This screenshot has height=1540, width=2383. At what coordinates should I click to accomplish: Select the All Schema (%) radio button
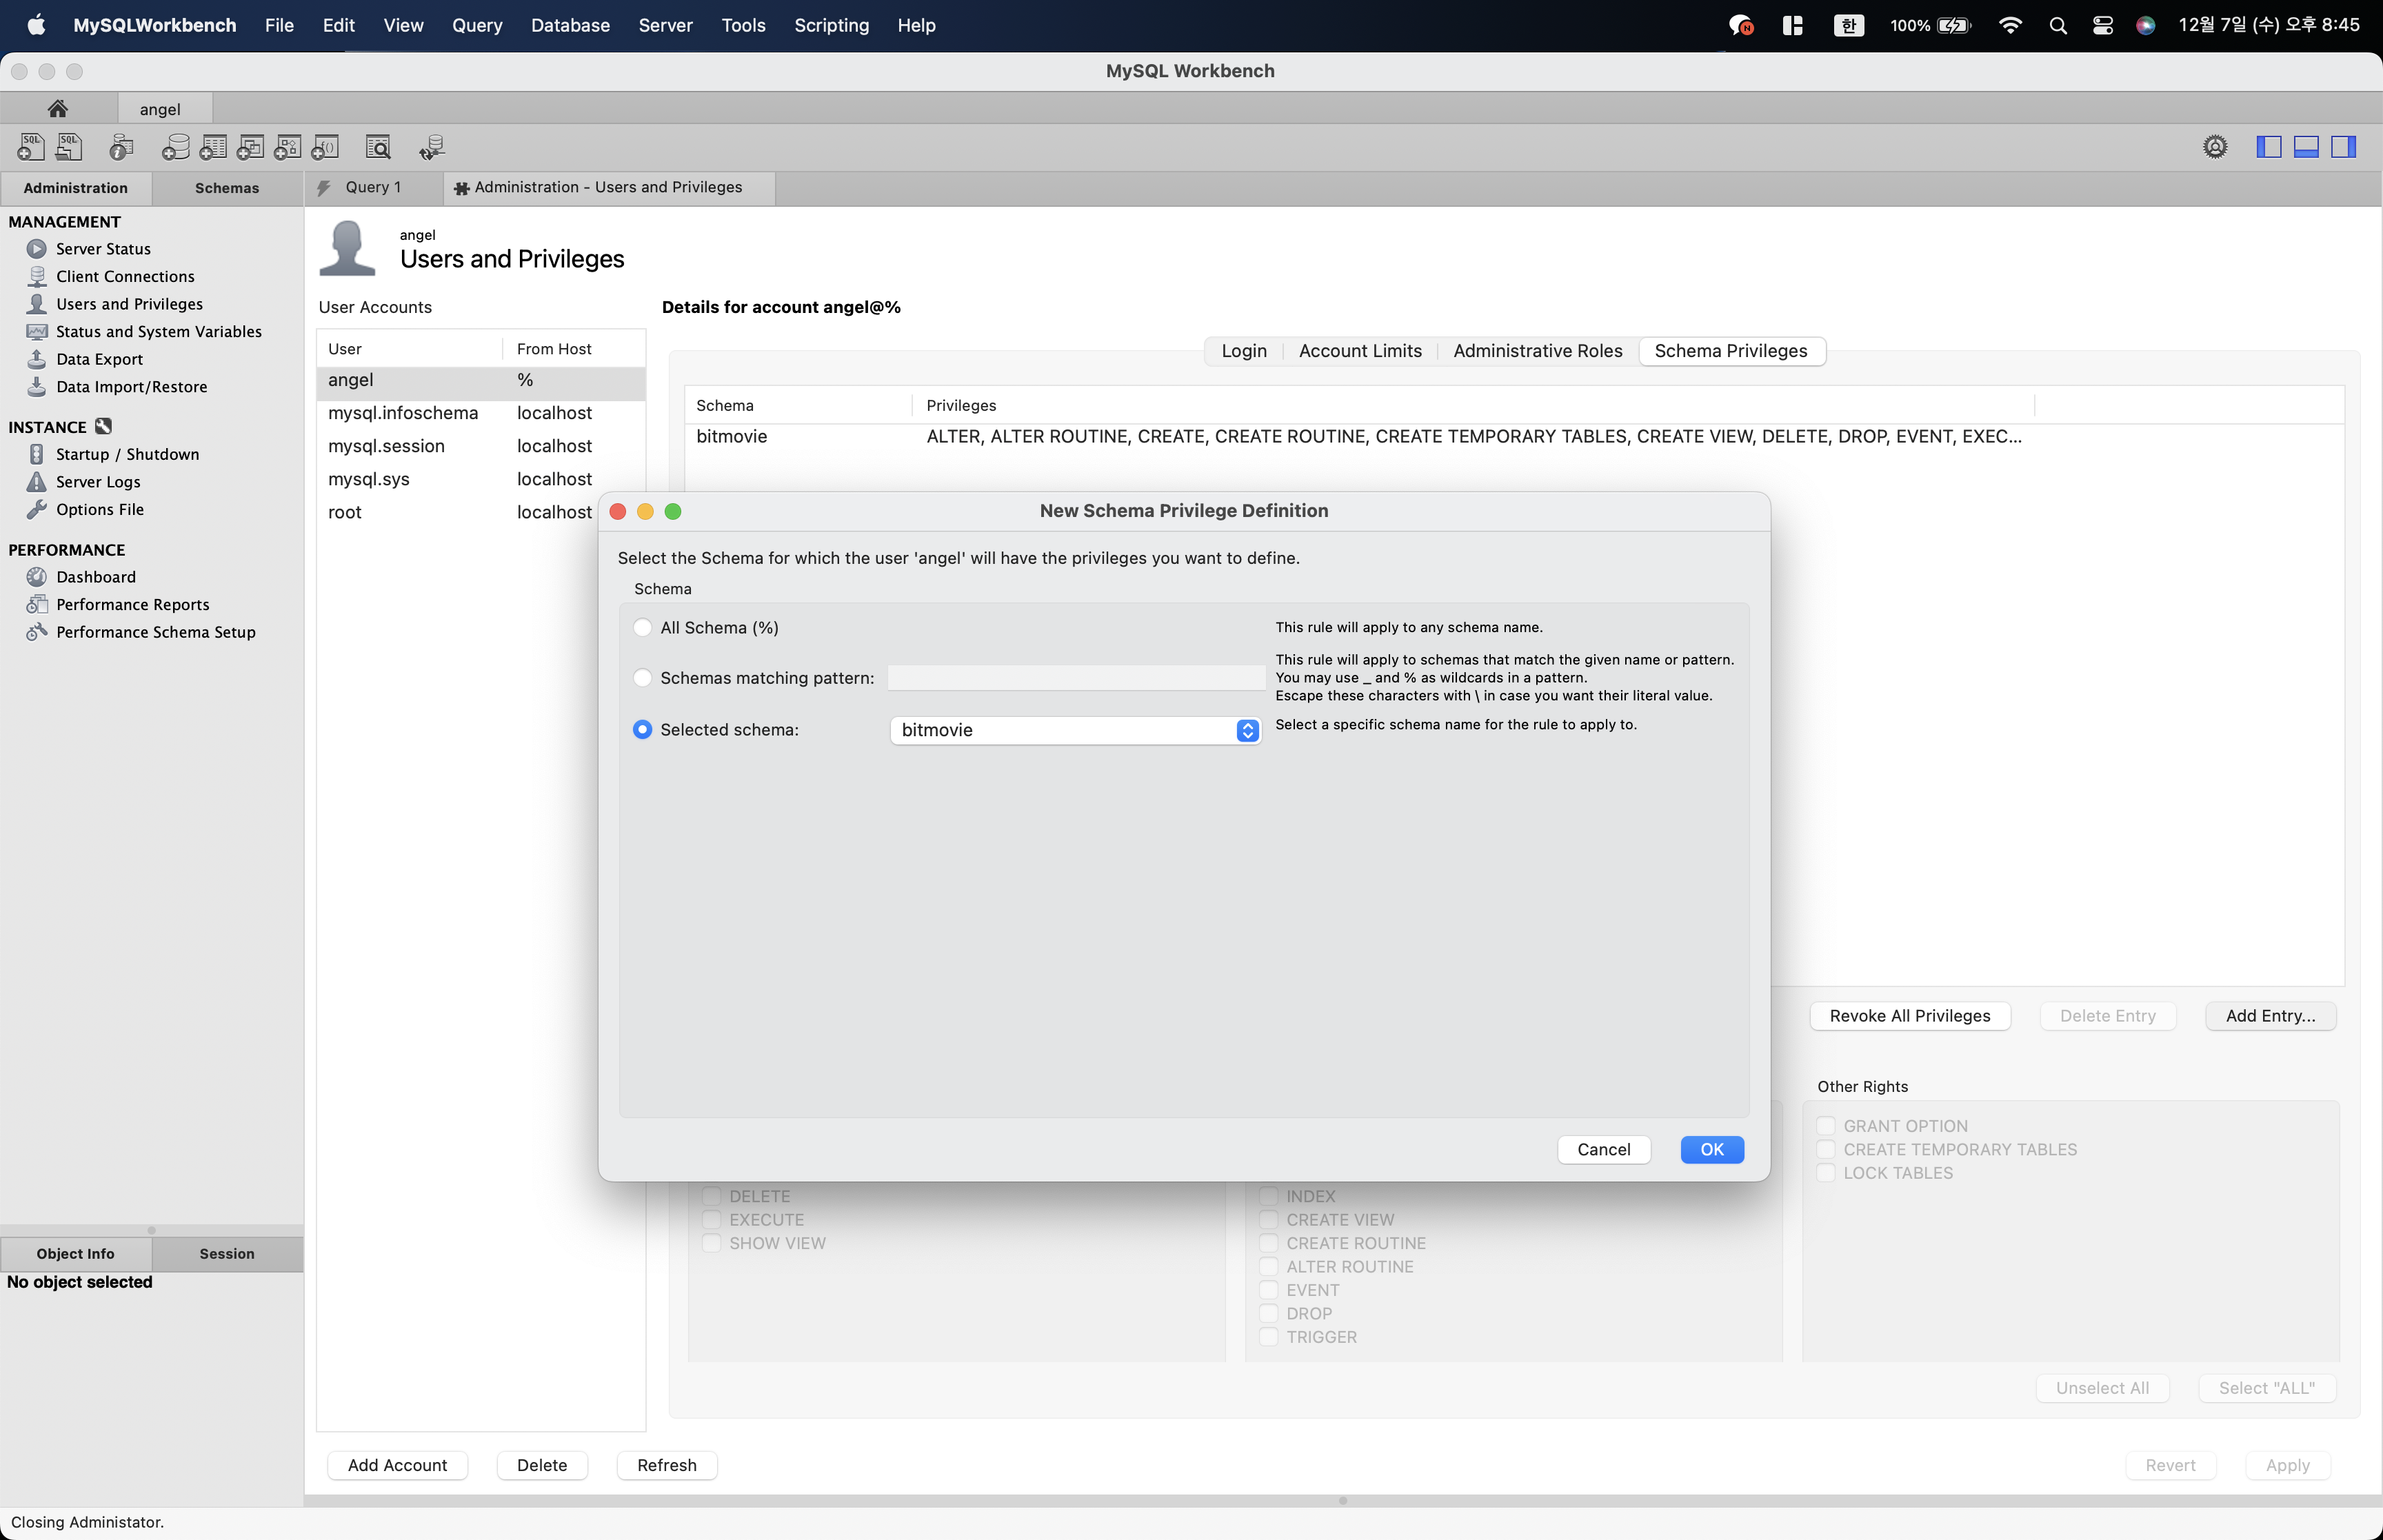click(643, 628)
